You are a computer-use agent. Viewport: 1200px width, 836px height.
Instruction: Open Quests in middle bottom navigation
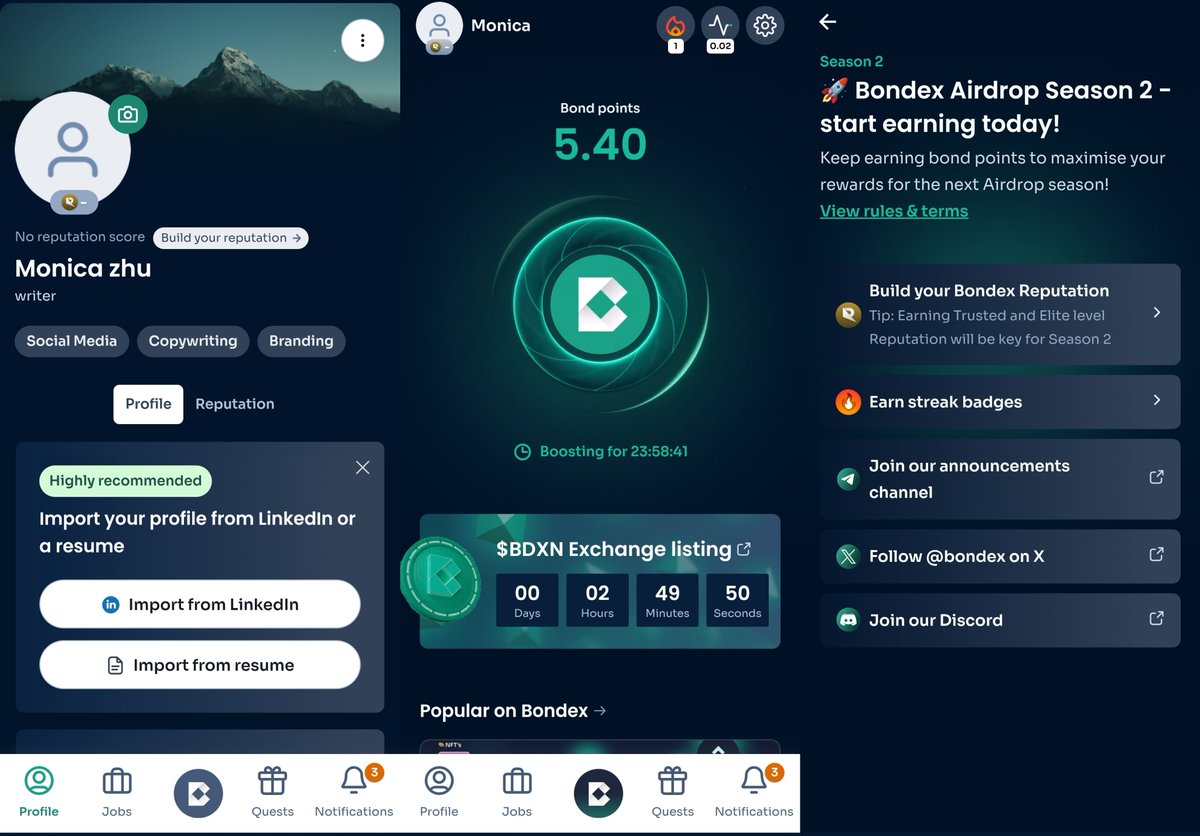coord(673,792)
